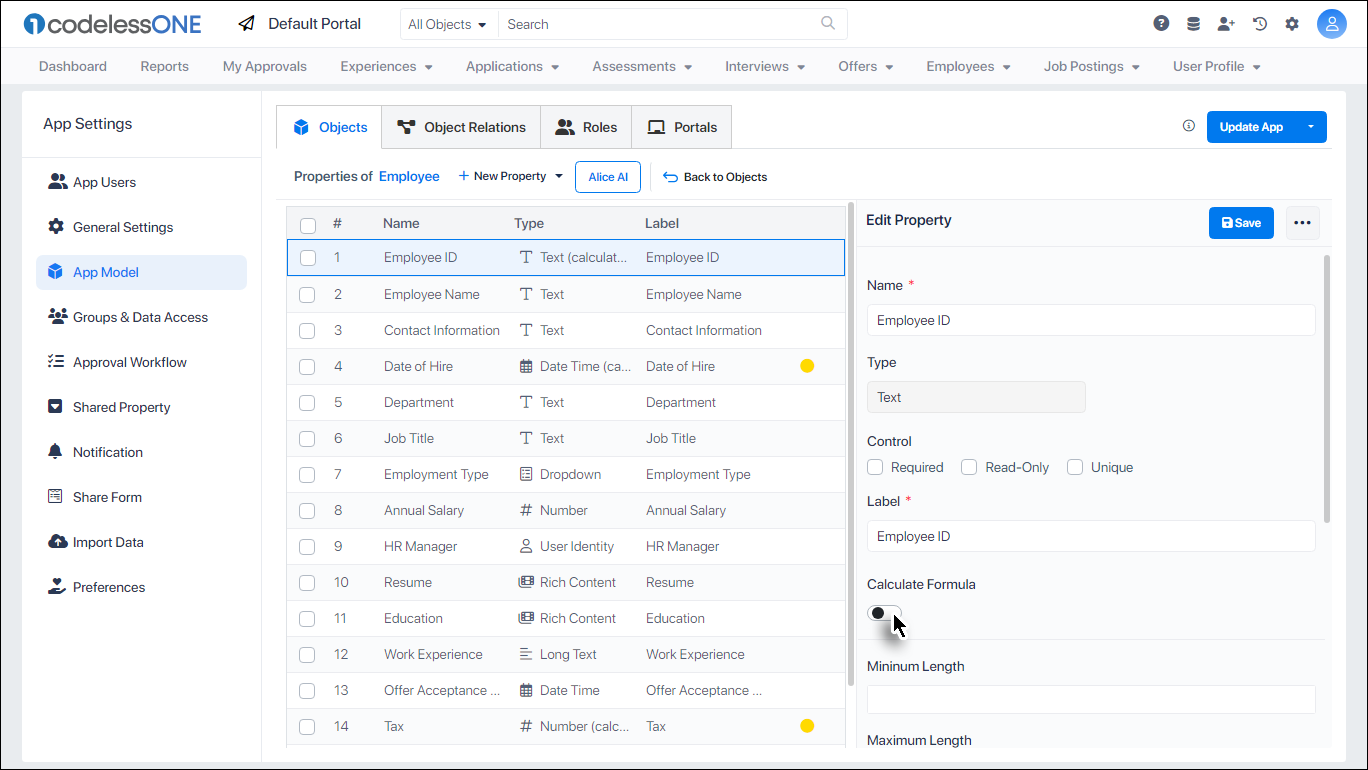1368x770 pixels.
Task: Switch to the Roles tab
Action: pos(586,127)
